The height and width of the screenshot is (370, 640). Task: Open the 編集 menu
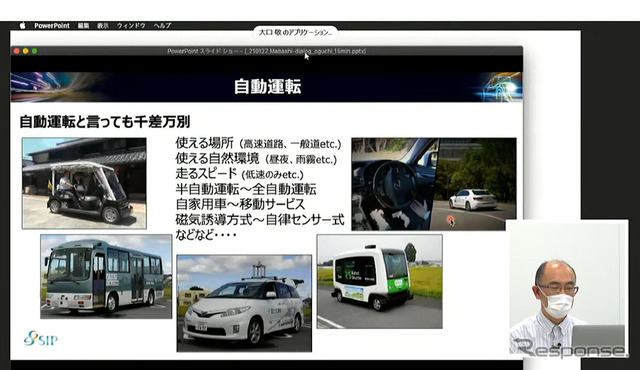coord(83,25)
